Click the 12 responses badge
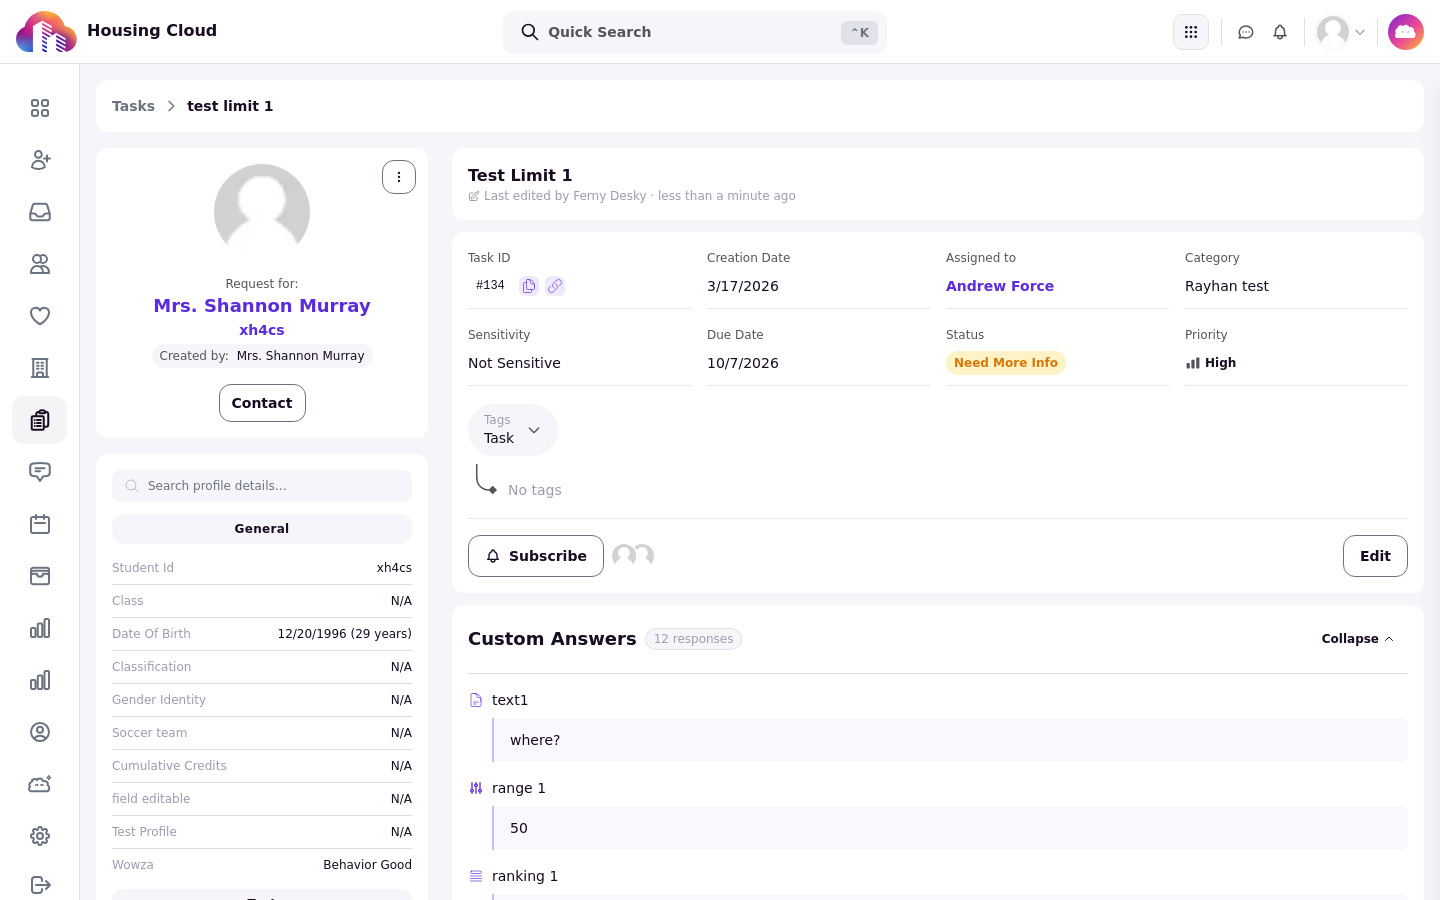Screen dimensions: 1440x900 click(x=693, y=639)
